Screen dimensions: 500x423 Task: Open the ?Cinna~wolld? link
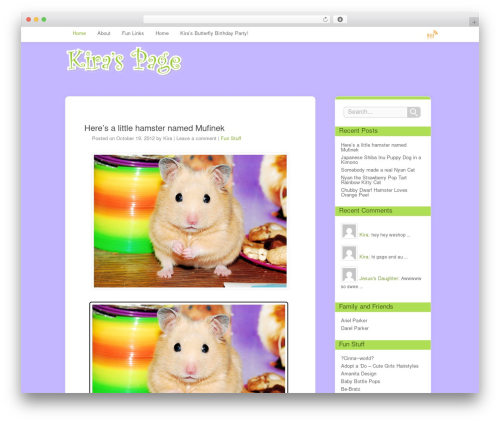pyautogui.click(x=357, y=358)
